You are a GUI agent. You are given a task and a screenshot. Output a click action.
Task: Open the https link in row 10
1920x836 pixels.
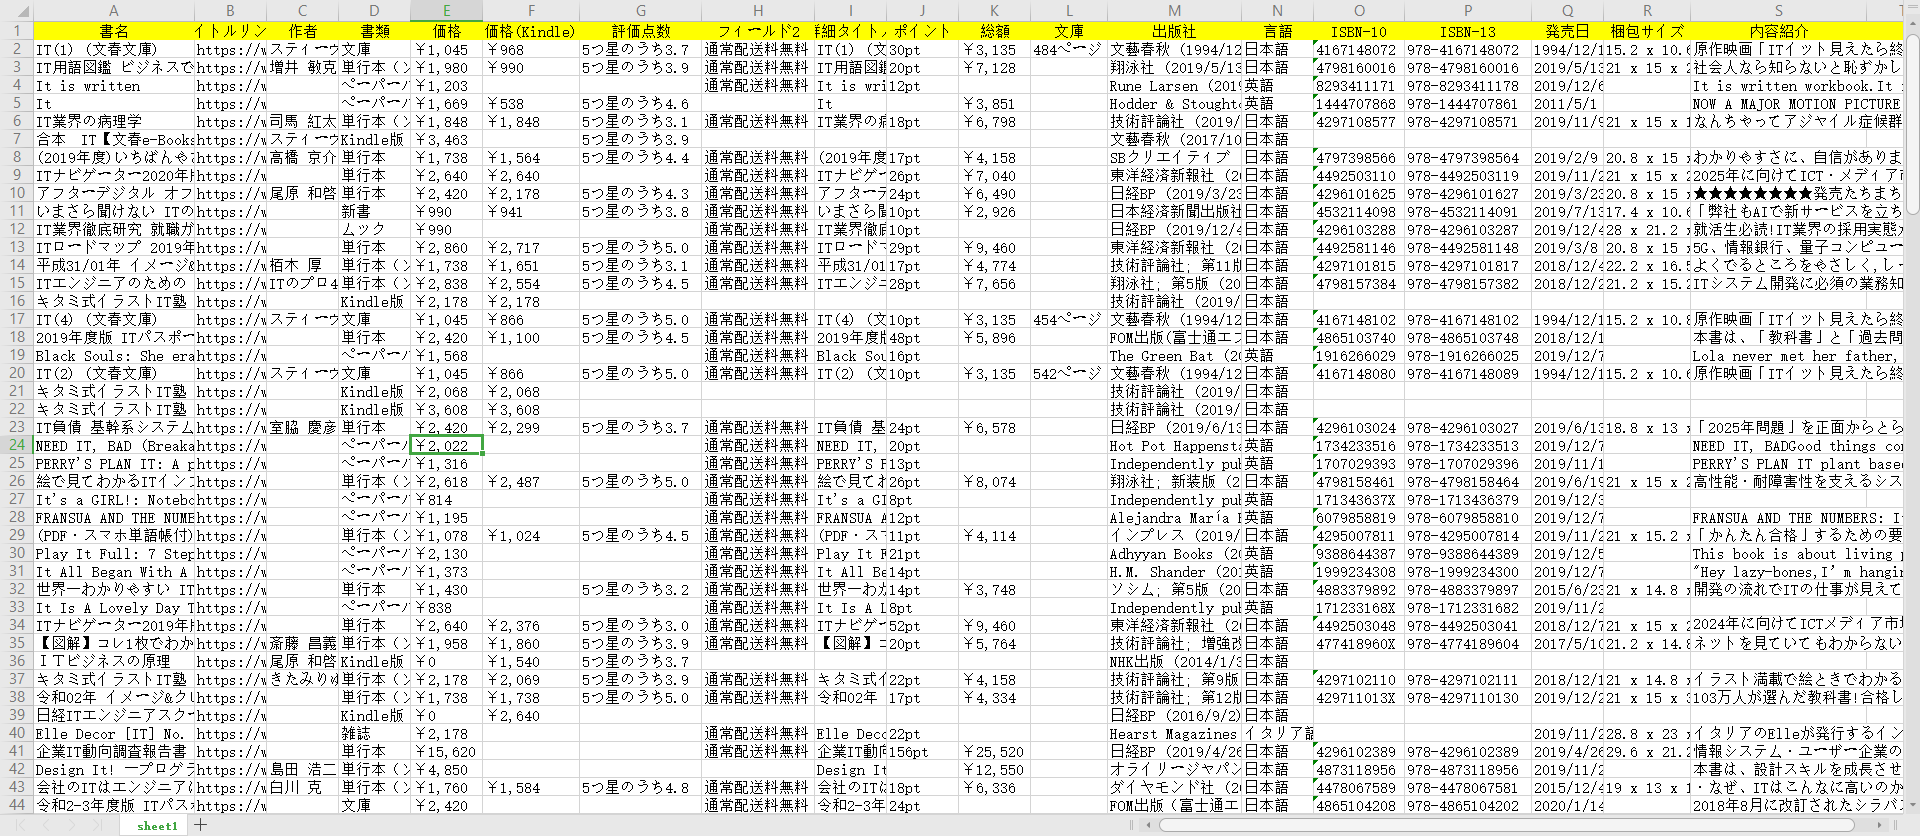(230, 193)
